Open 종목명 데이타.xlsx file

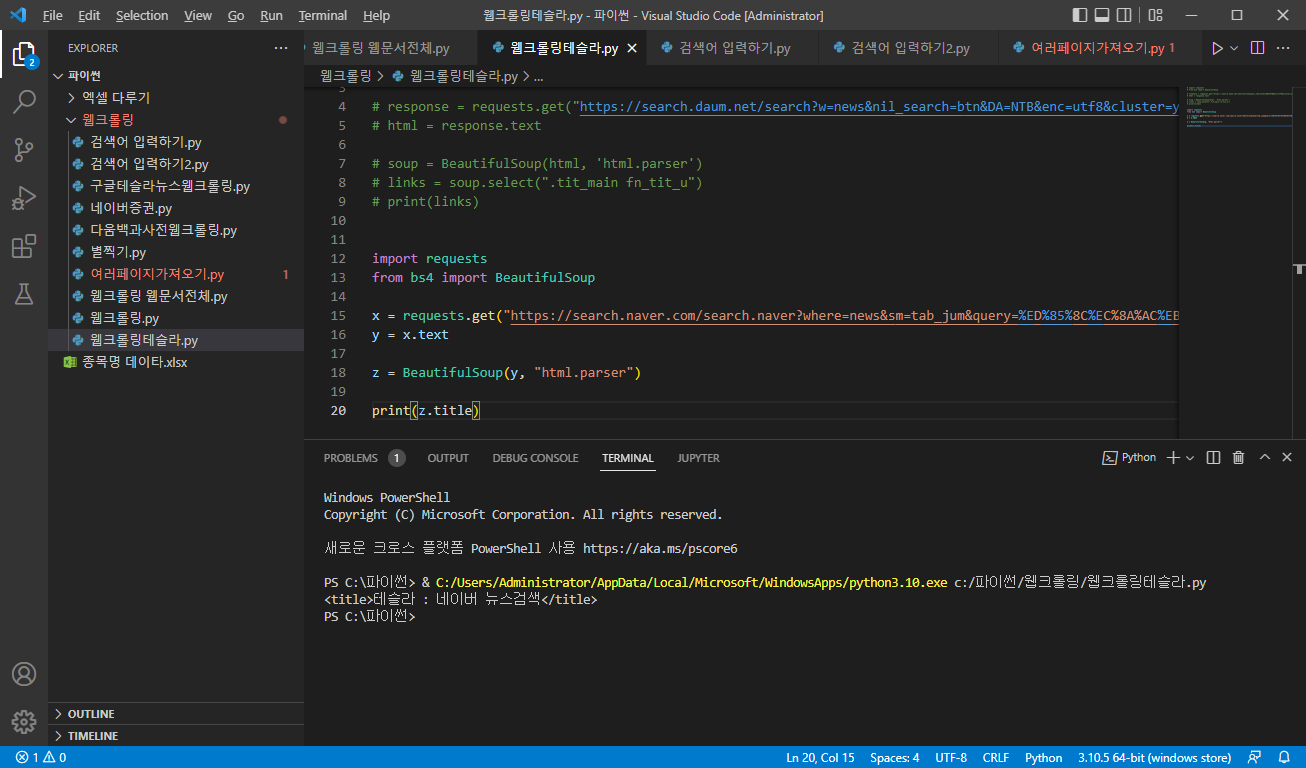click(x=176, y=362)
